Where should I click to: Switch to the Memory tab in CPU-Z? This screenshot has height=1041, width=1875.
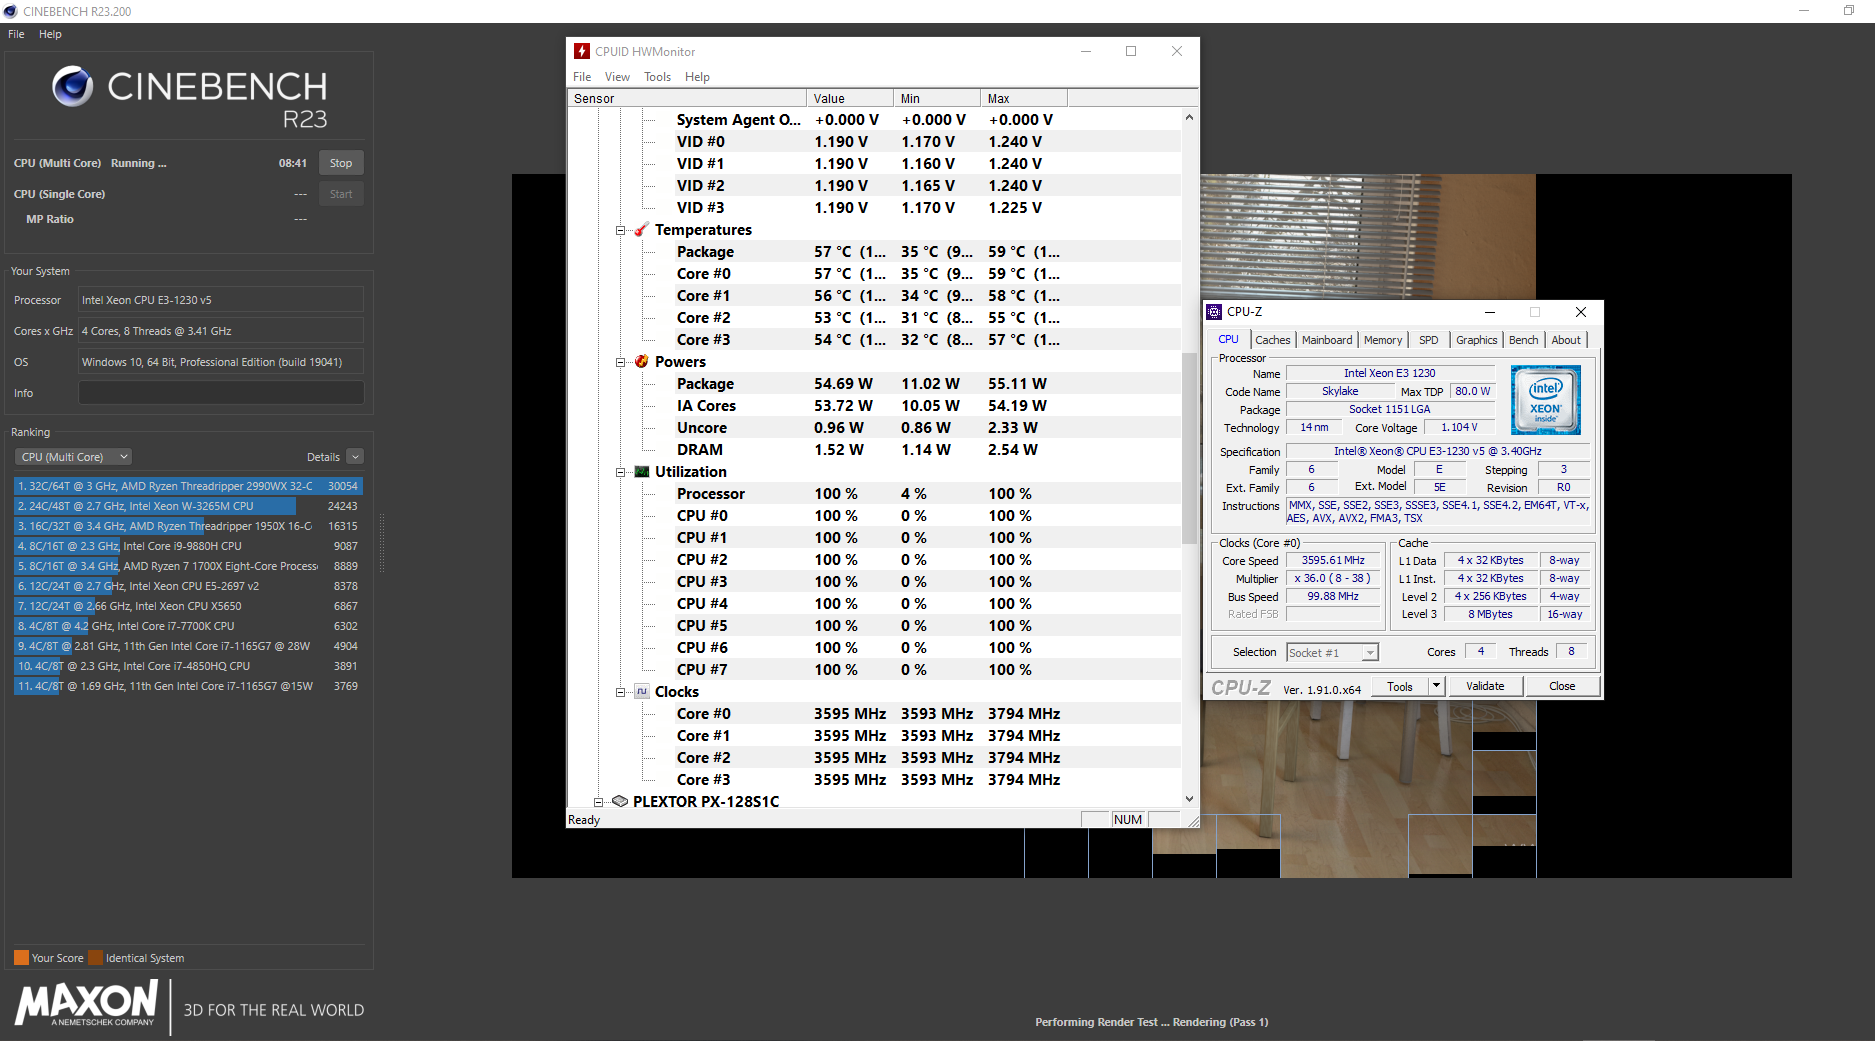click(1383, 340)
